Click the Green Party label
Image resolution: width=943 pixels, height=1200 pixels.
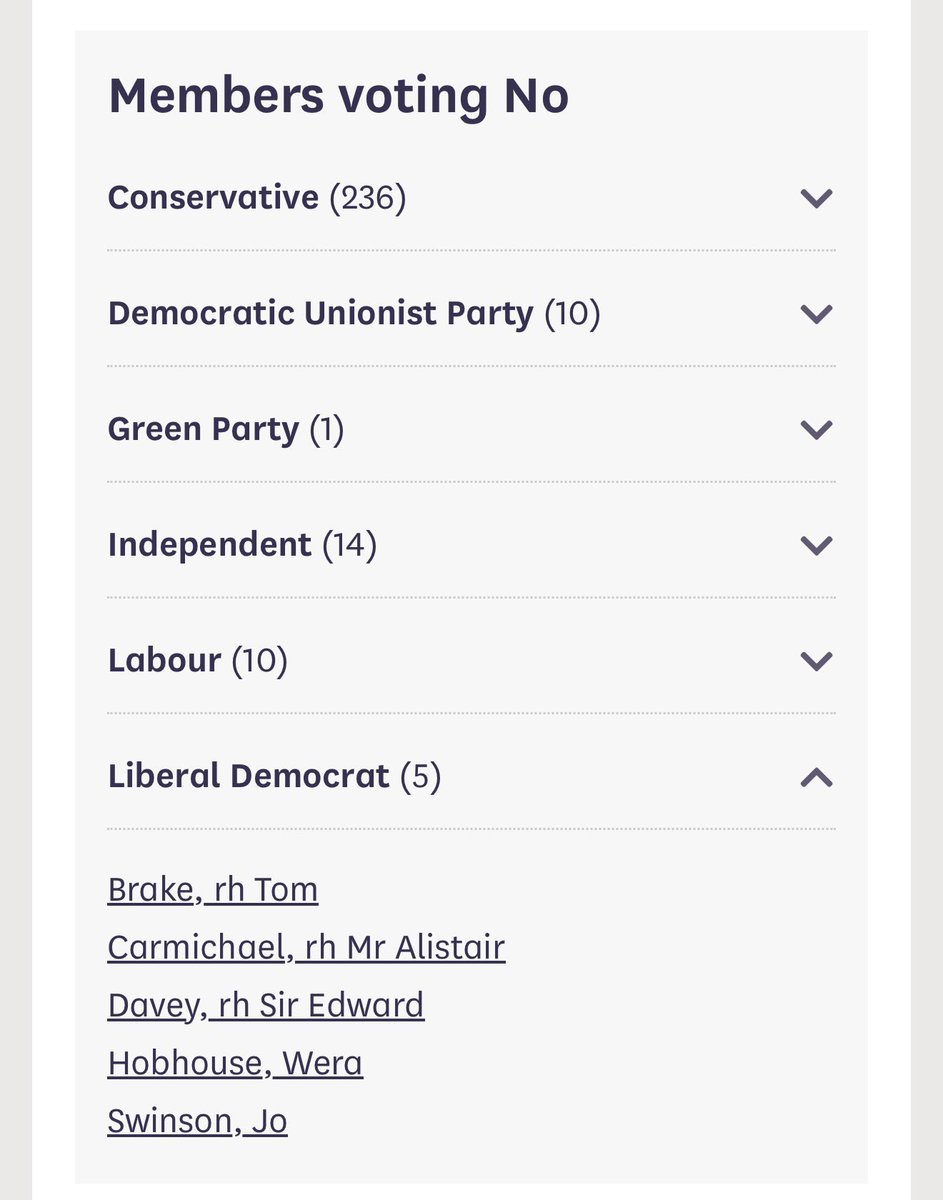click(204, 430)
